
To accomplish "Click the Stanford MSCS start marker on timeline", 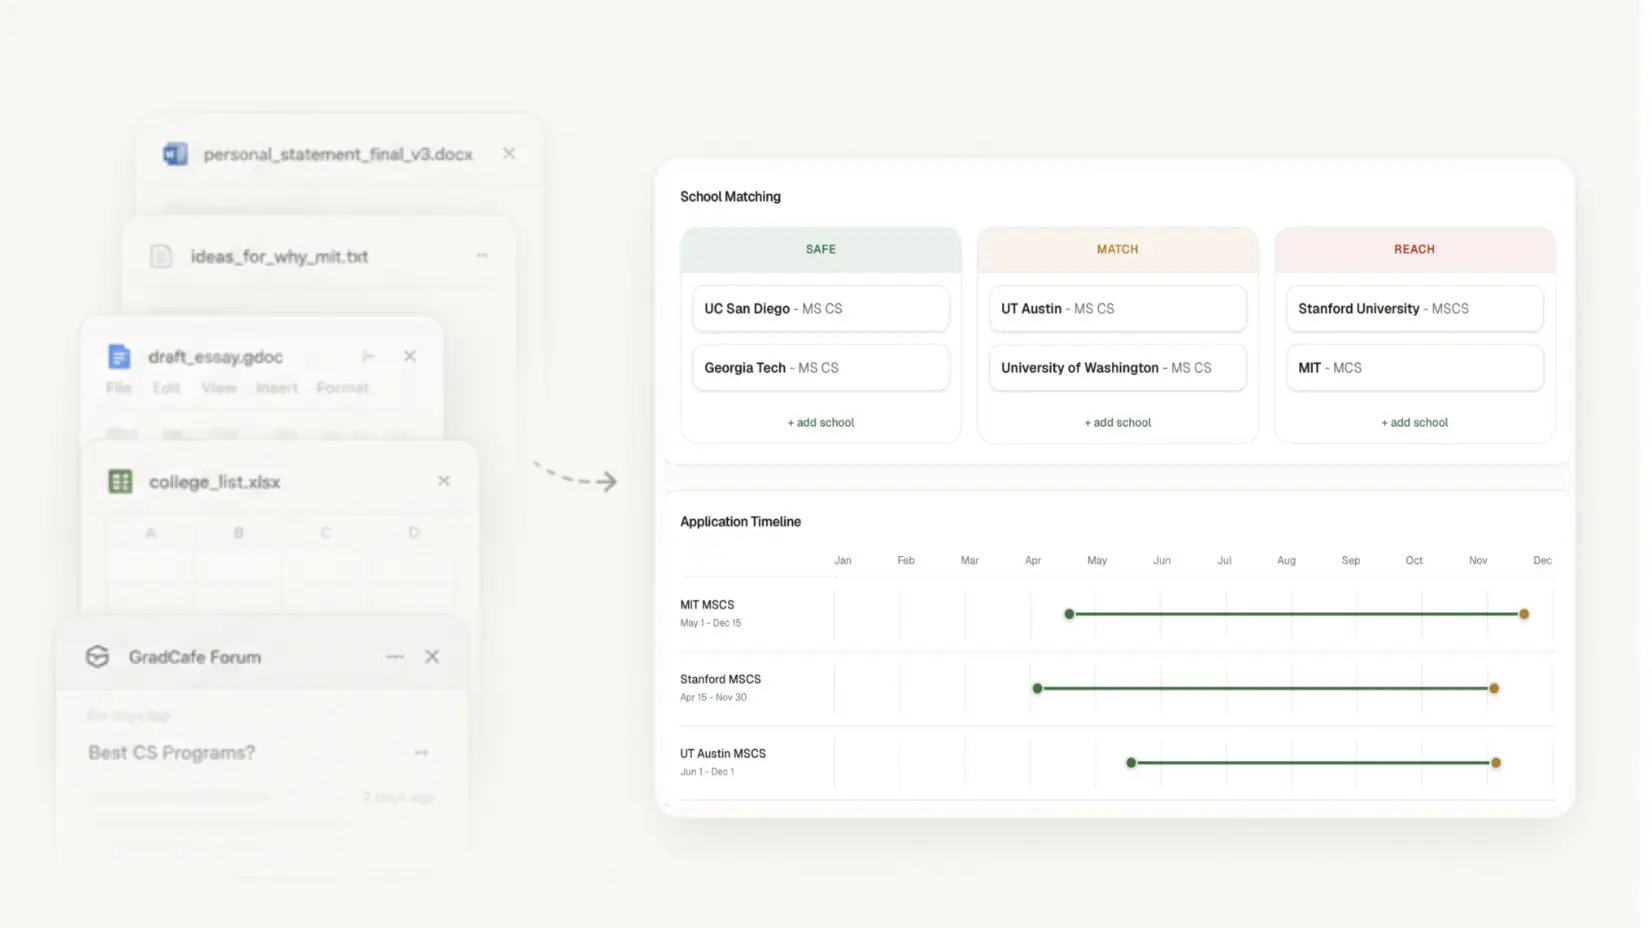I will tap(1037, 688).
